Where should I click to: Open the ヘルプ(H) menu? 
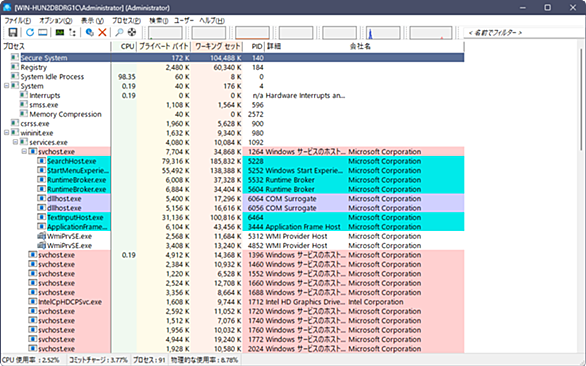pos(212,21)
